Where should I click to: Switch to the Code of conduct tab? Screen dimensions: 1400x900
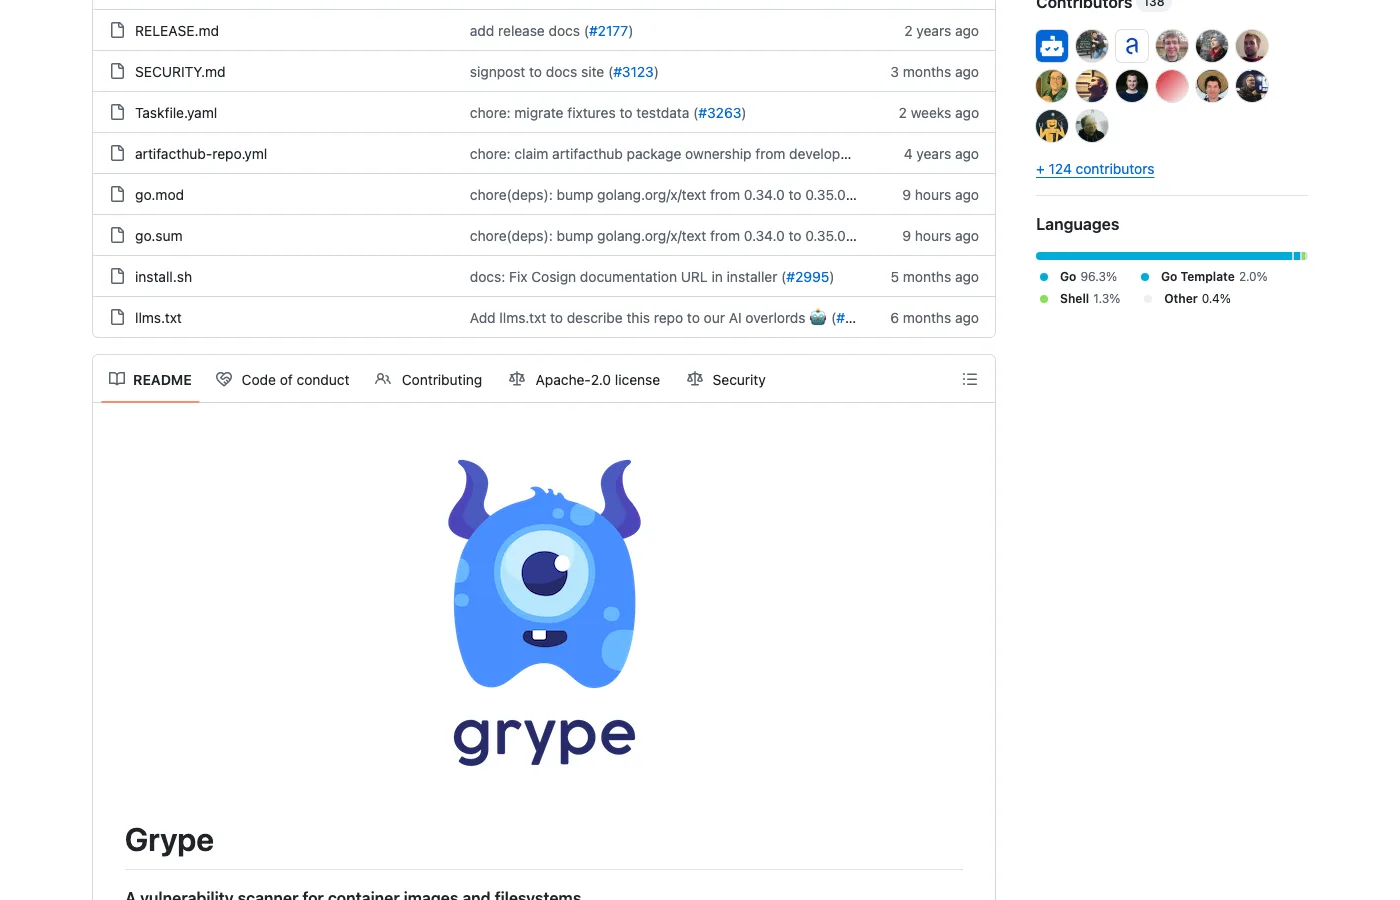click(x=295, y=379)
